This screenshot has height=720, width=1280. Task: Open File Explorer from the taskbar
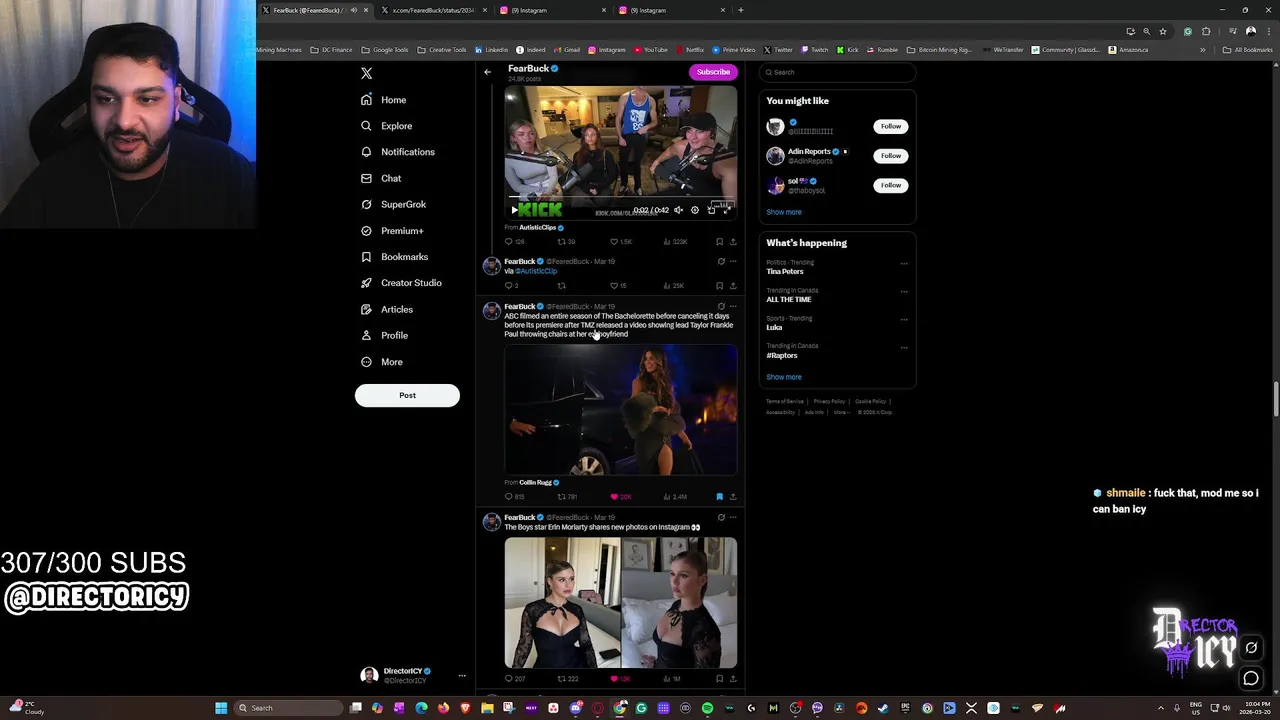click(x=487, y=708)
